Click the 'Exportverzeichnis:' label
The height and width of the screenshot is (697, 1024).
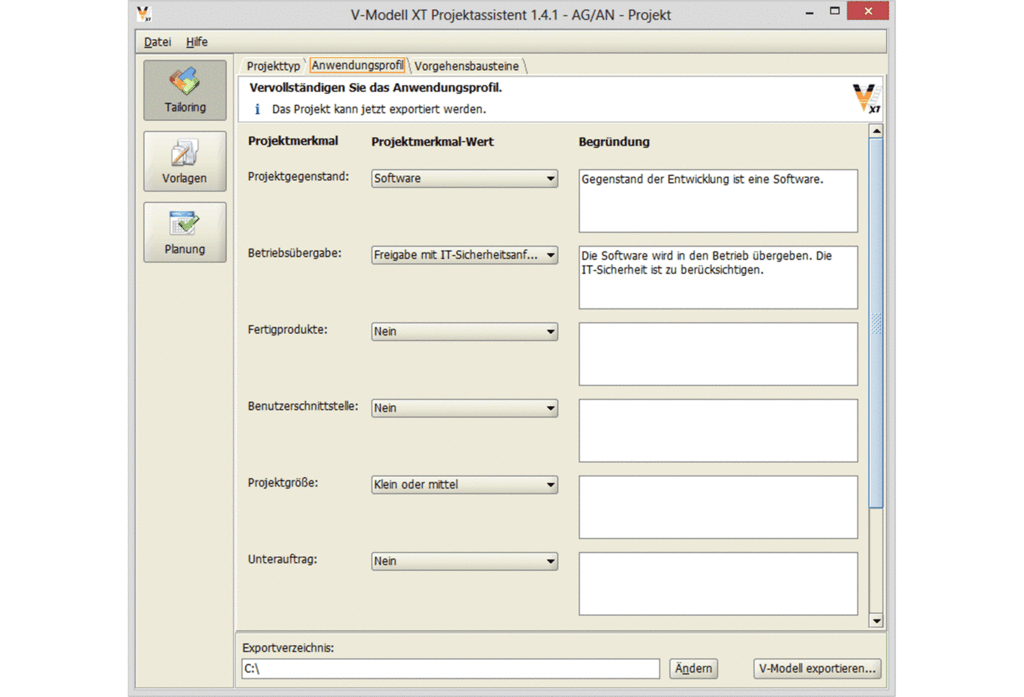click(288, 648)
